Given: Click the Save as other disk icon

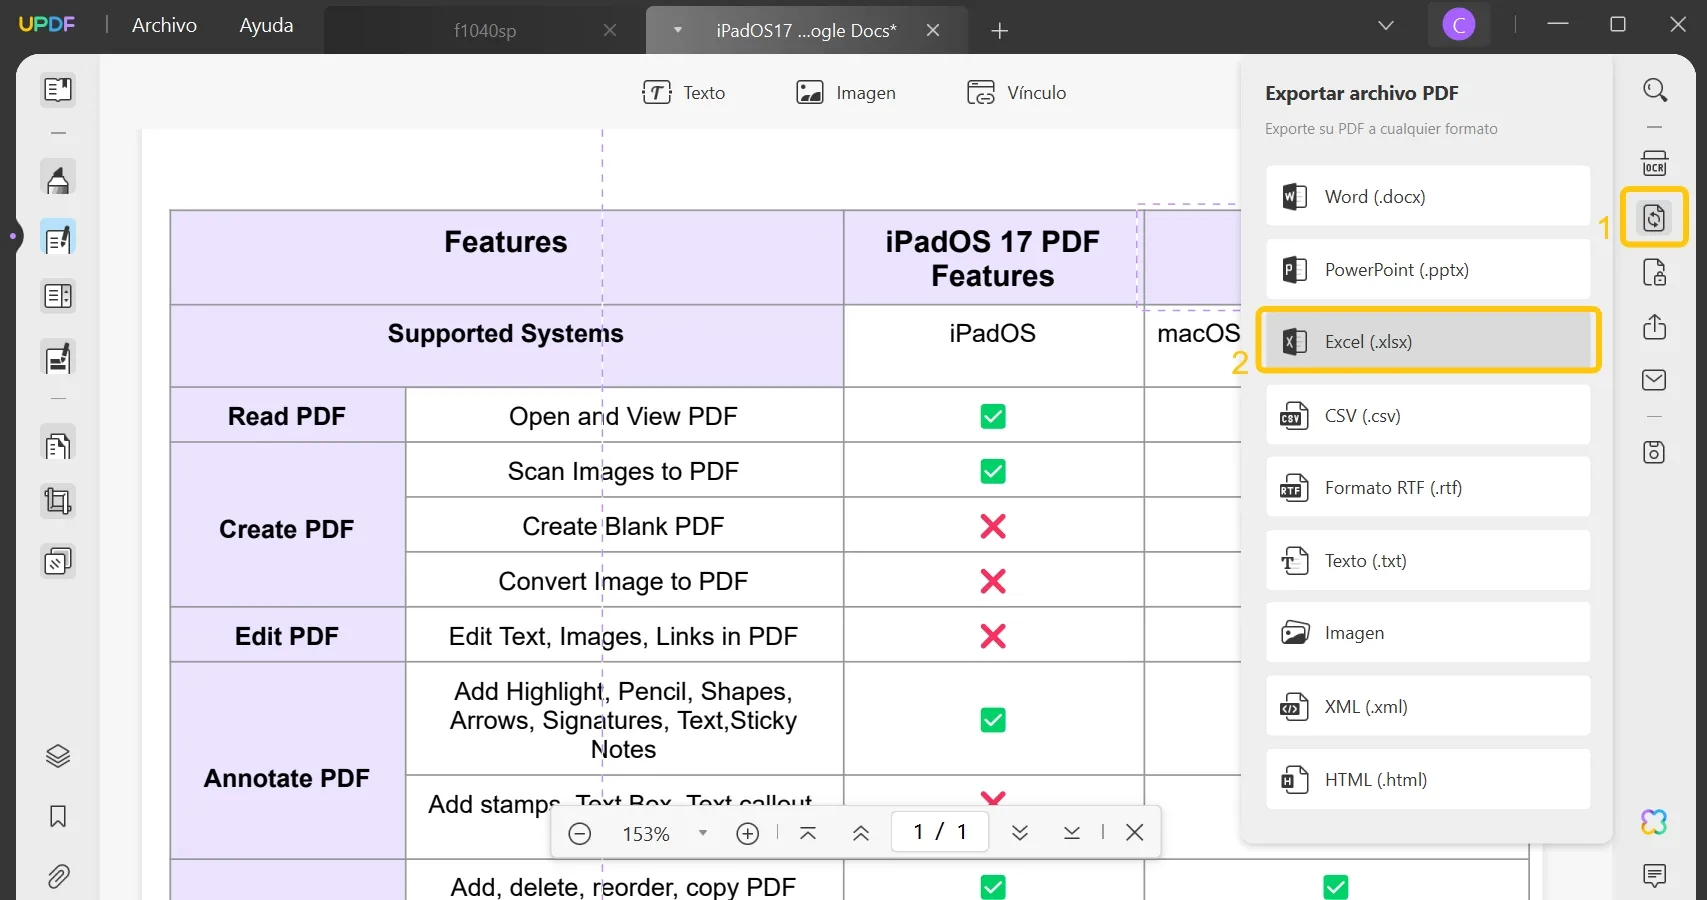Looking at the screenshot, I should [x=1655, y=452].
